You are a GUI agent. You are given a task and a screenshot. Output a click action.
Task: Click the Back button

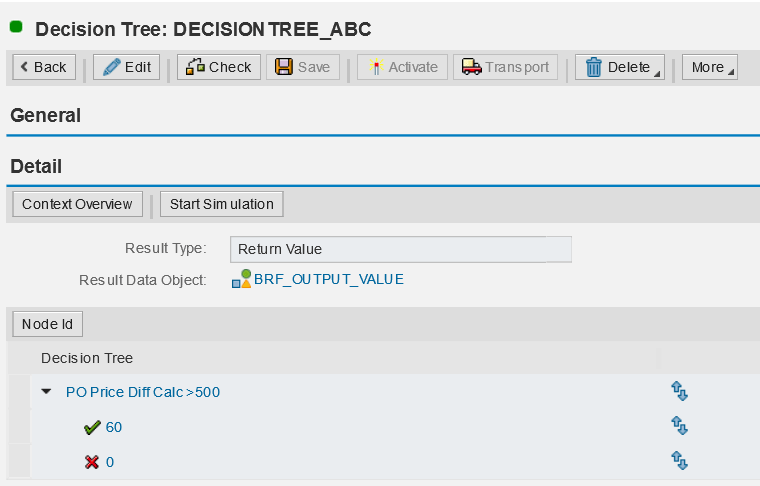[x=42, y=67]
